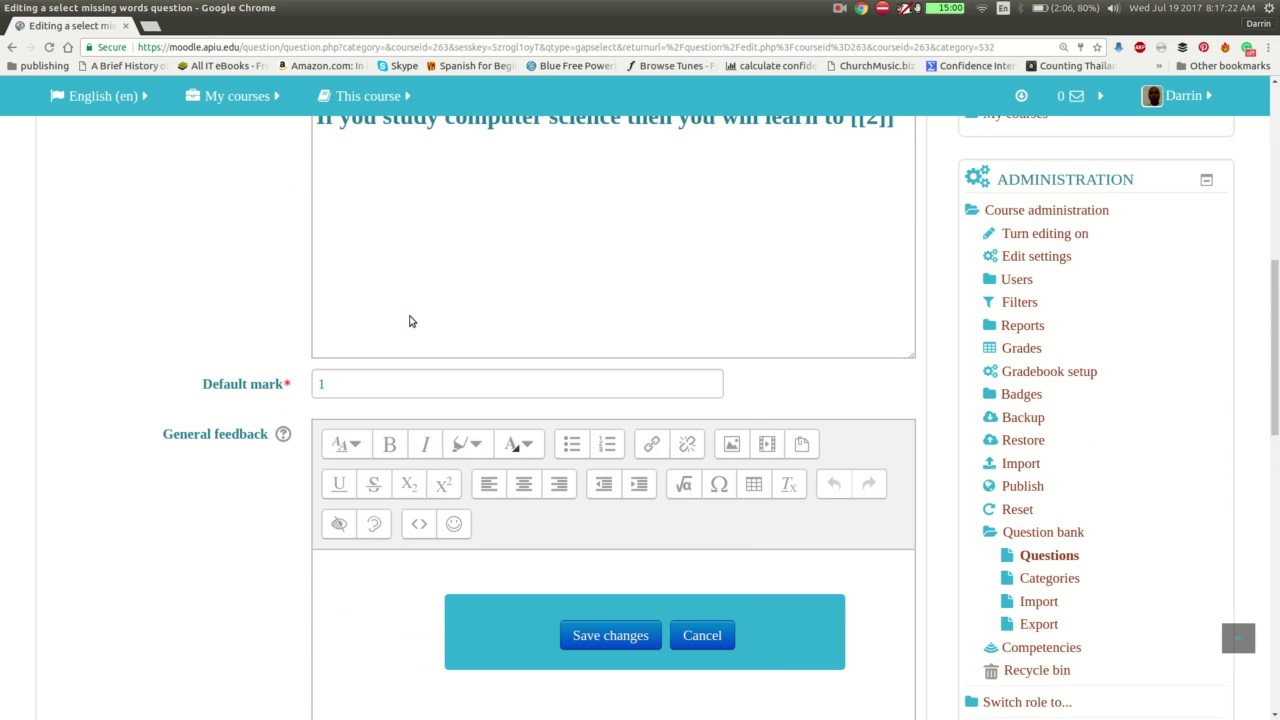This screenshot has width=1280, height=720.
Task: Open font color dropdown
Action: [x=519, y=444]
